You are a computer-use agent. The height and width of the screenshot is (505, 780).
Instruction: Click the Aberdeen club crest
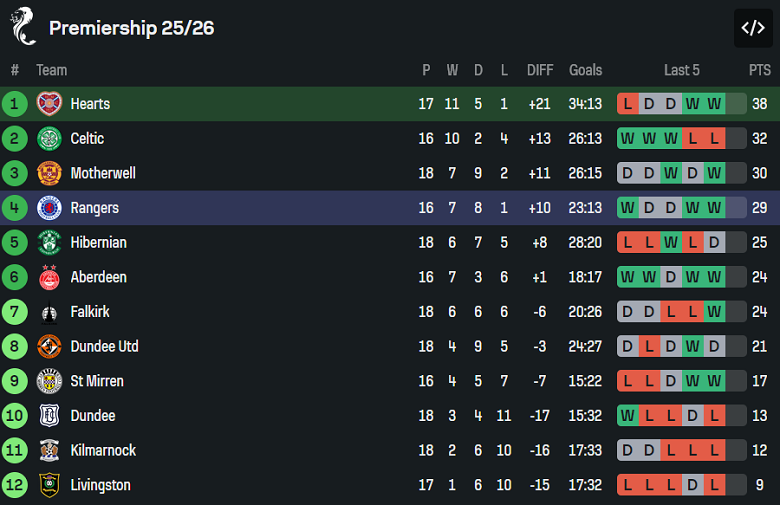49,277
